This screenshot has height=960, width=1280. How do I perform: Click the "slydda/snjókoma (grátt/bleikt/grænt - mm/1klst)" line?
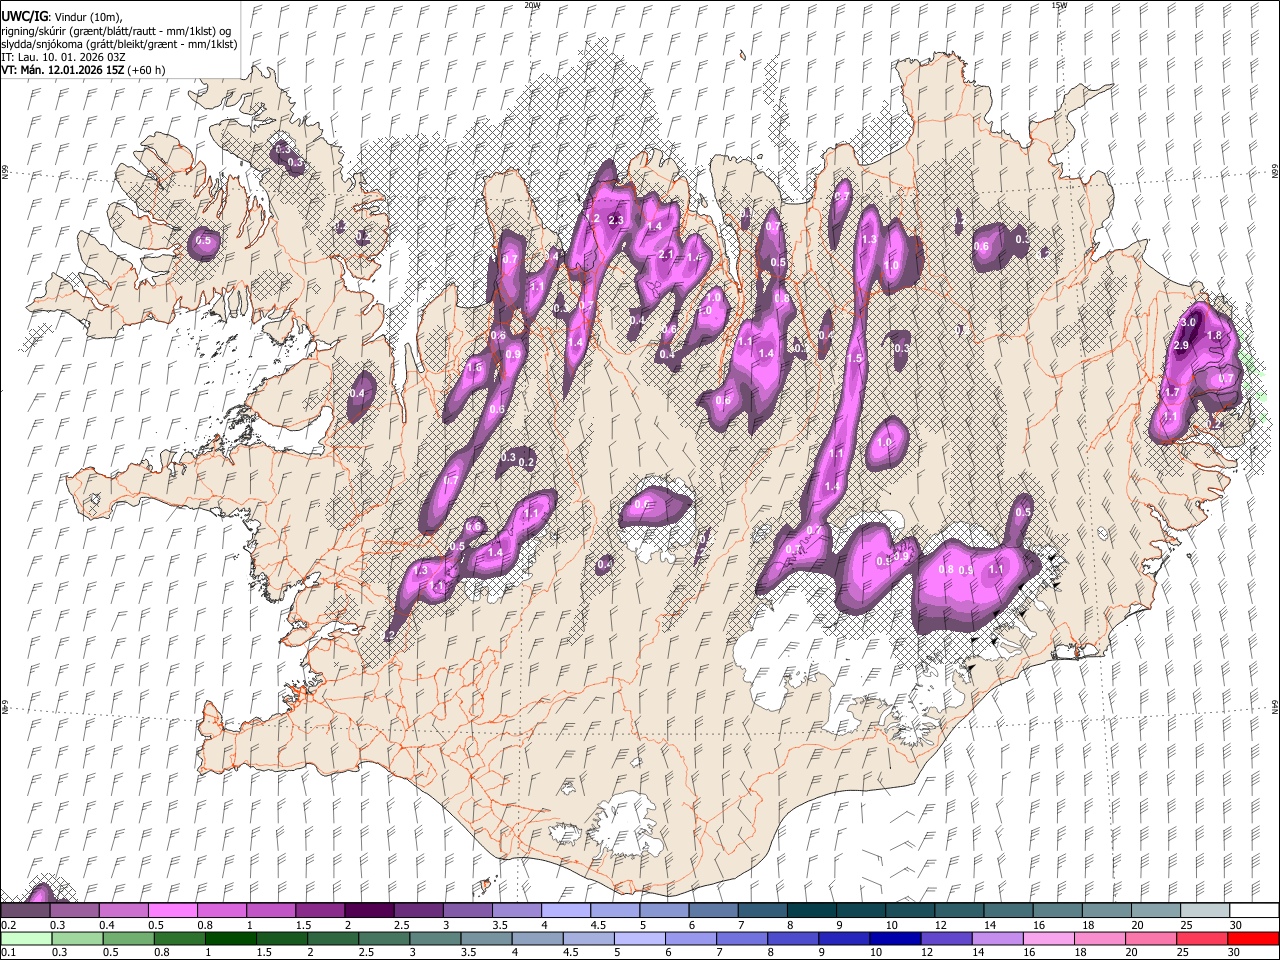(x=119, y=44)
